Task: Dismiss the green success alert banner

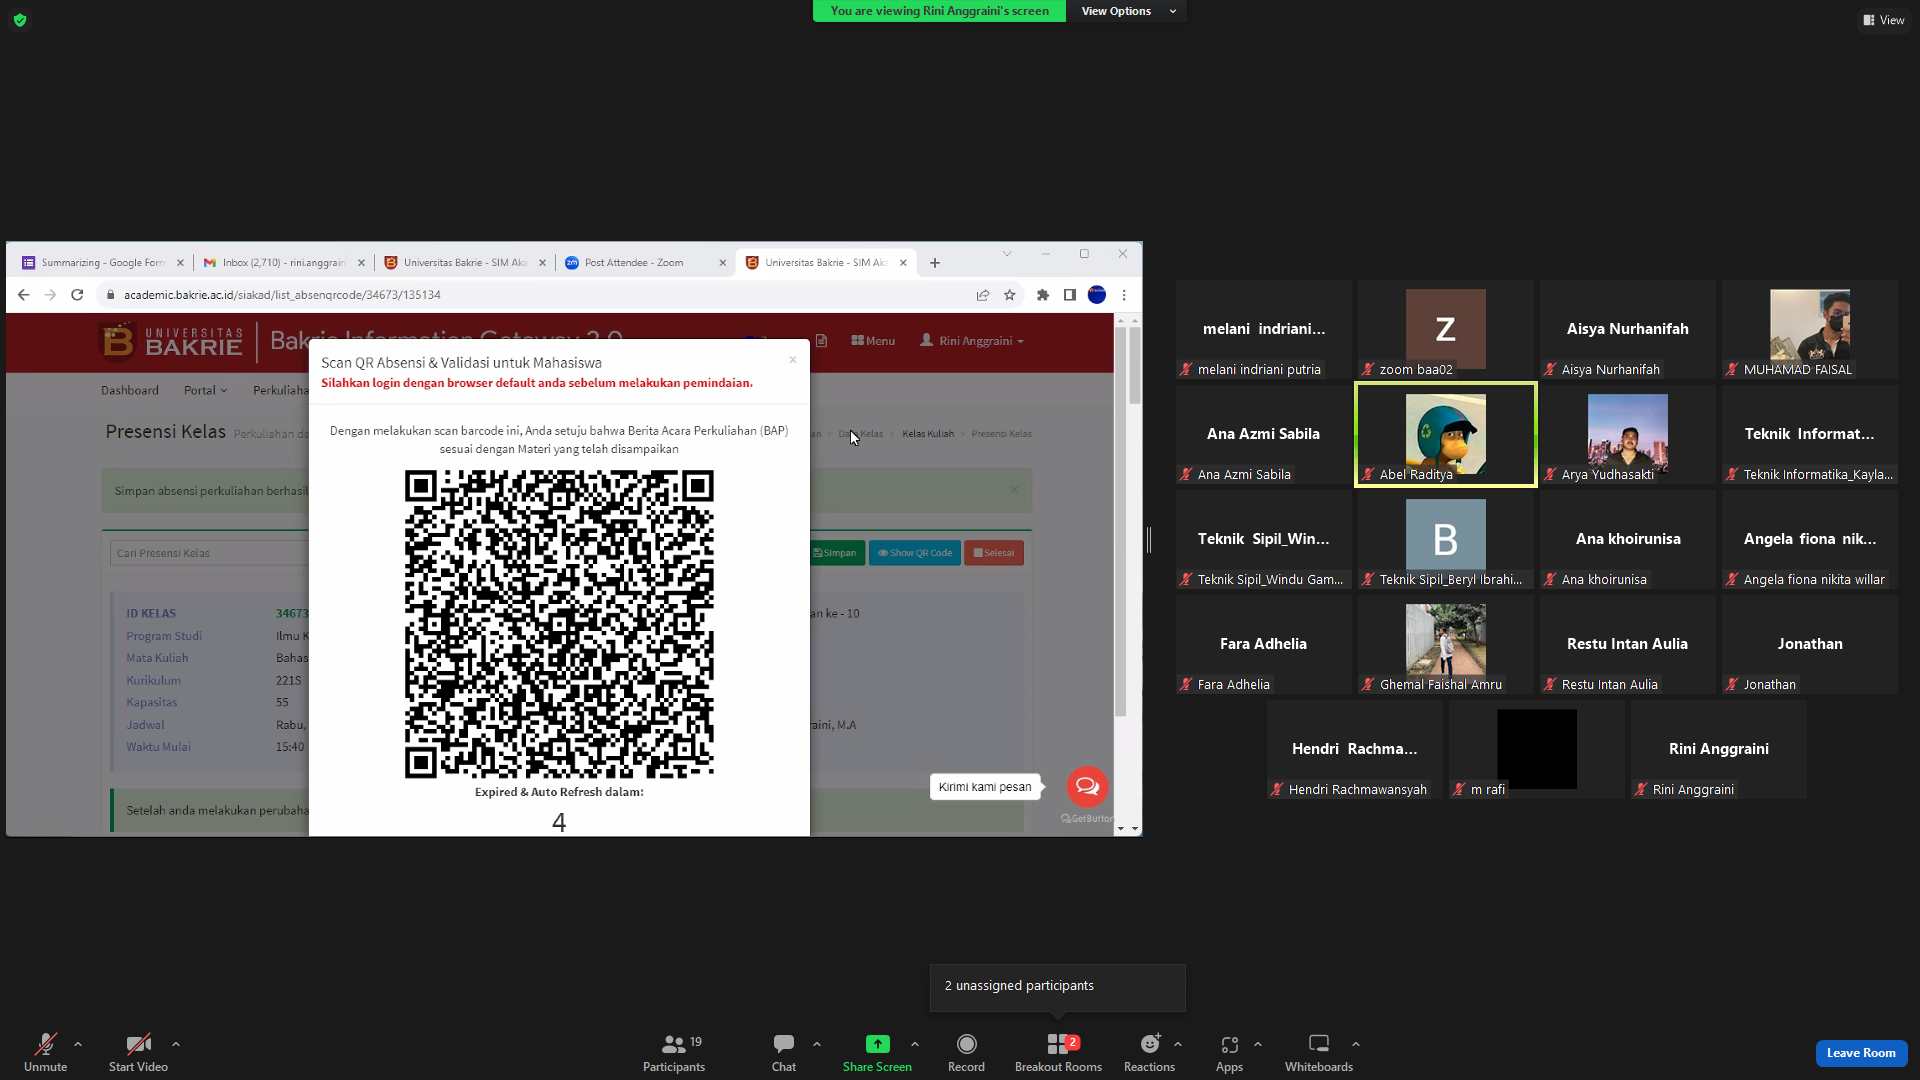Action: (1015, 490)
